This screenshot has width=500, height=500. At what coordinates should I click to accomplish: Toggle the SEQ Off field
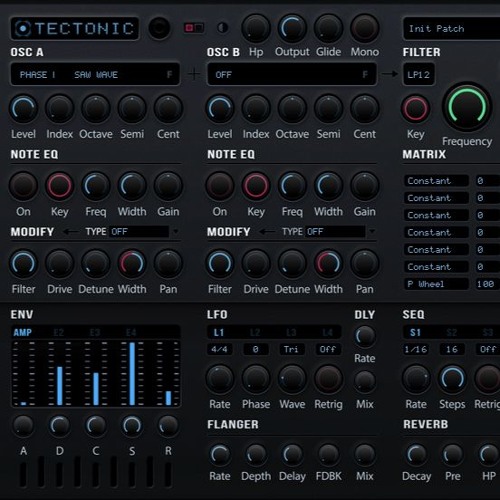(x=488, y=349)
